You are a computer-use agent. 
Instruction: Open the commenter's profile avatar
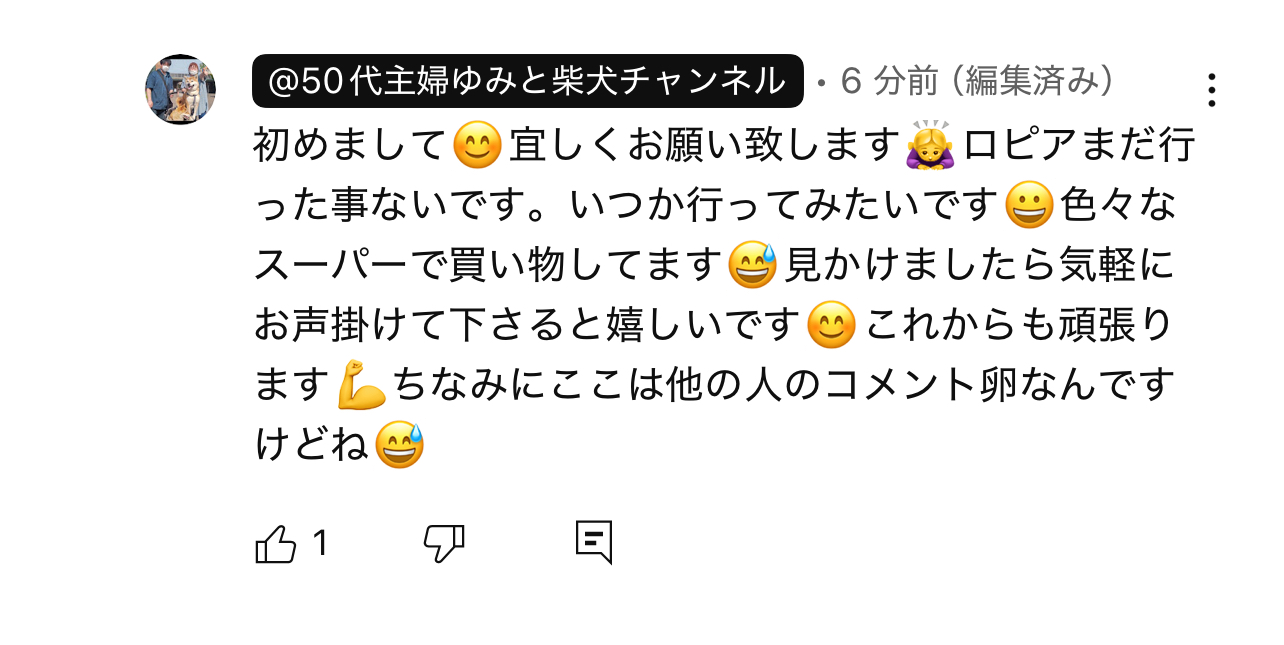click(x=181, y=90)
